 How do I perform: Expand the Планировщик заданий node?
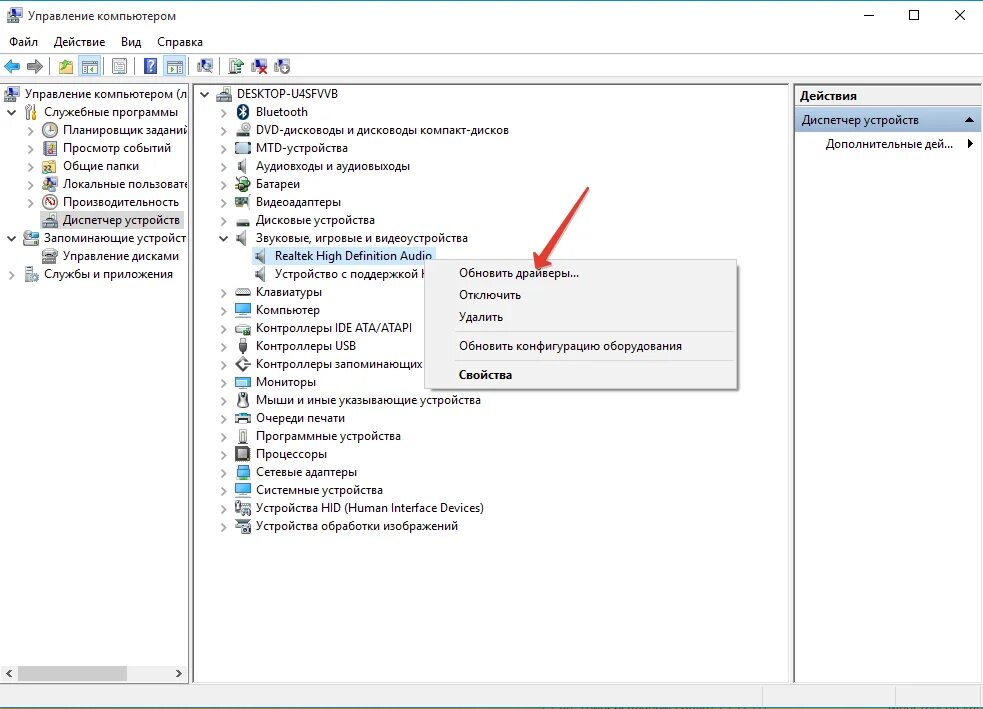coord(31,131)
